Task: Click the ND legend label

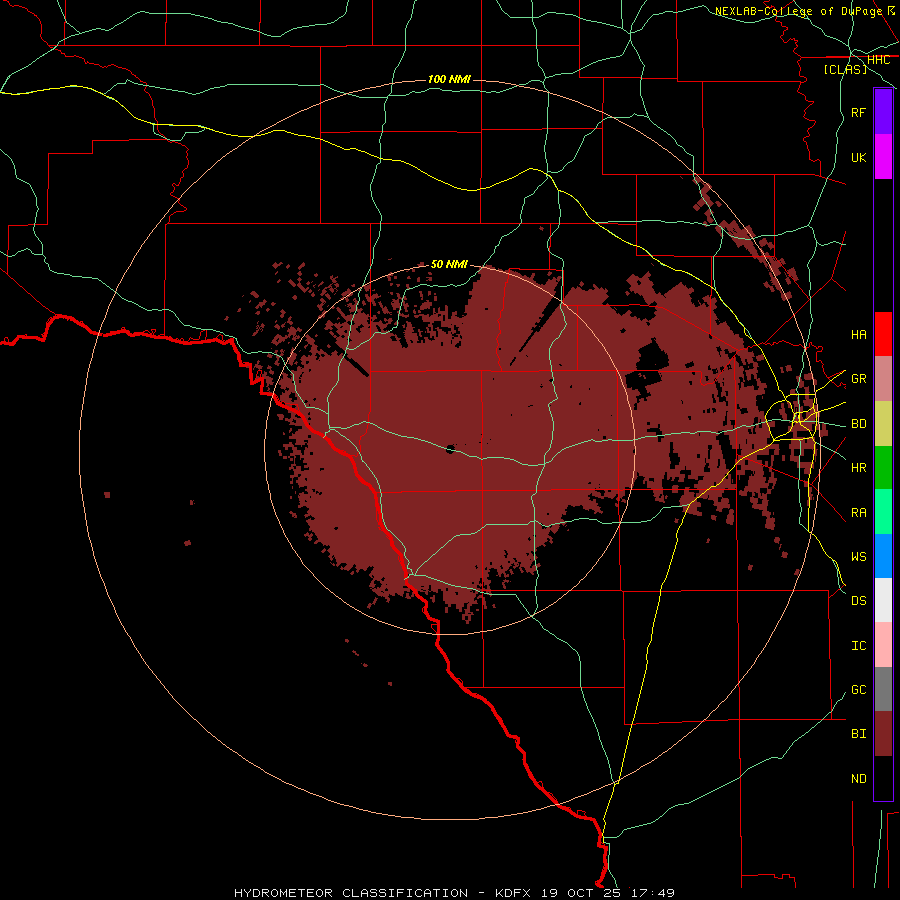Action: (x=858, y=779)
